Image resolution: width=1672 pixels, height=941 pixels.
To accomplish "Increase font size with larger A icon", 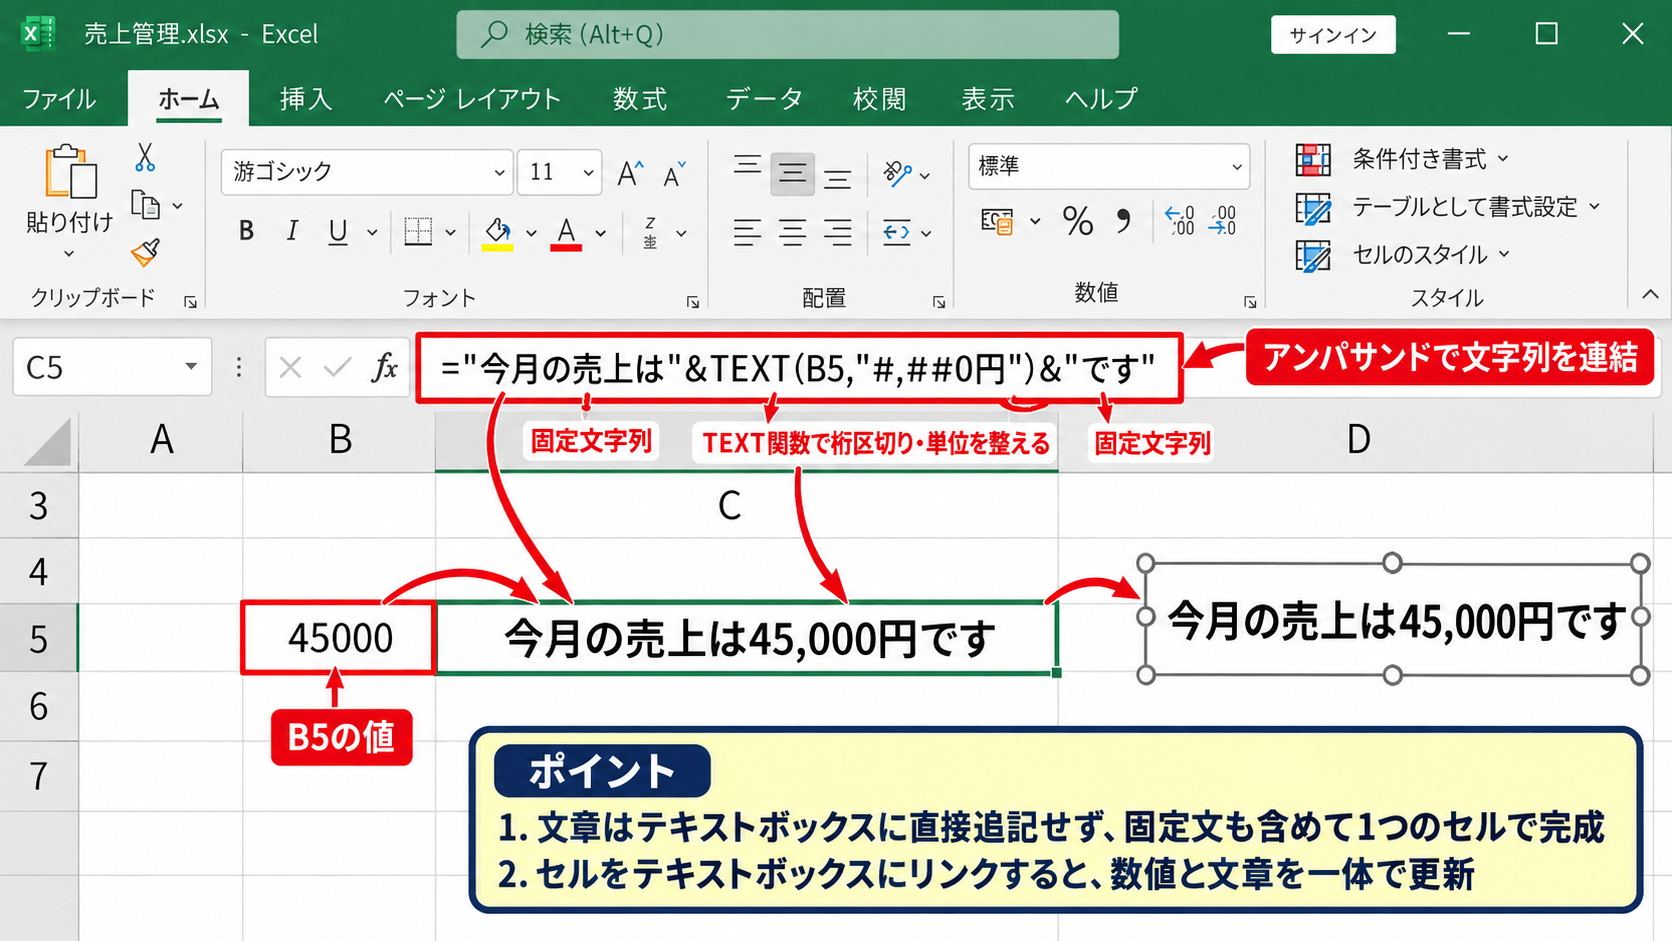I will click(x=630, y=173).
